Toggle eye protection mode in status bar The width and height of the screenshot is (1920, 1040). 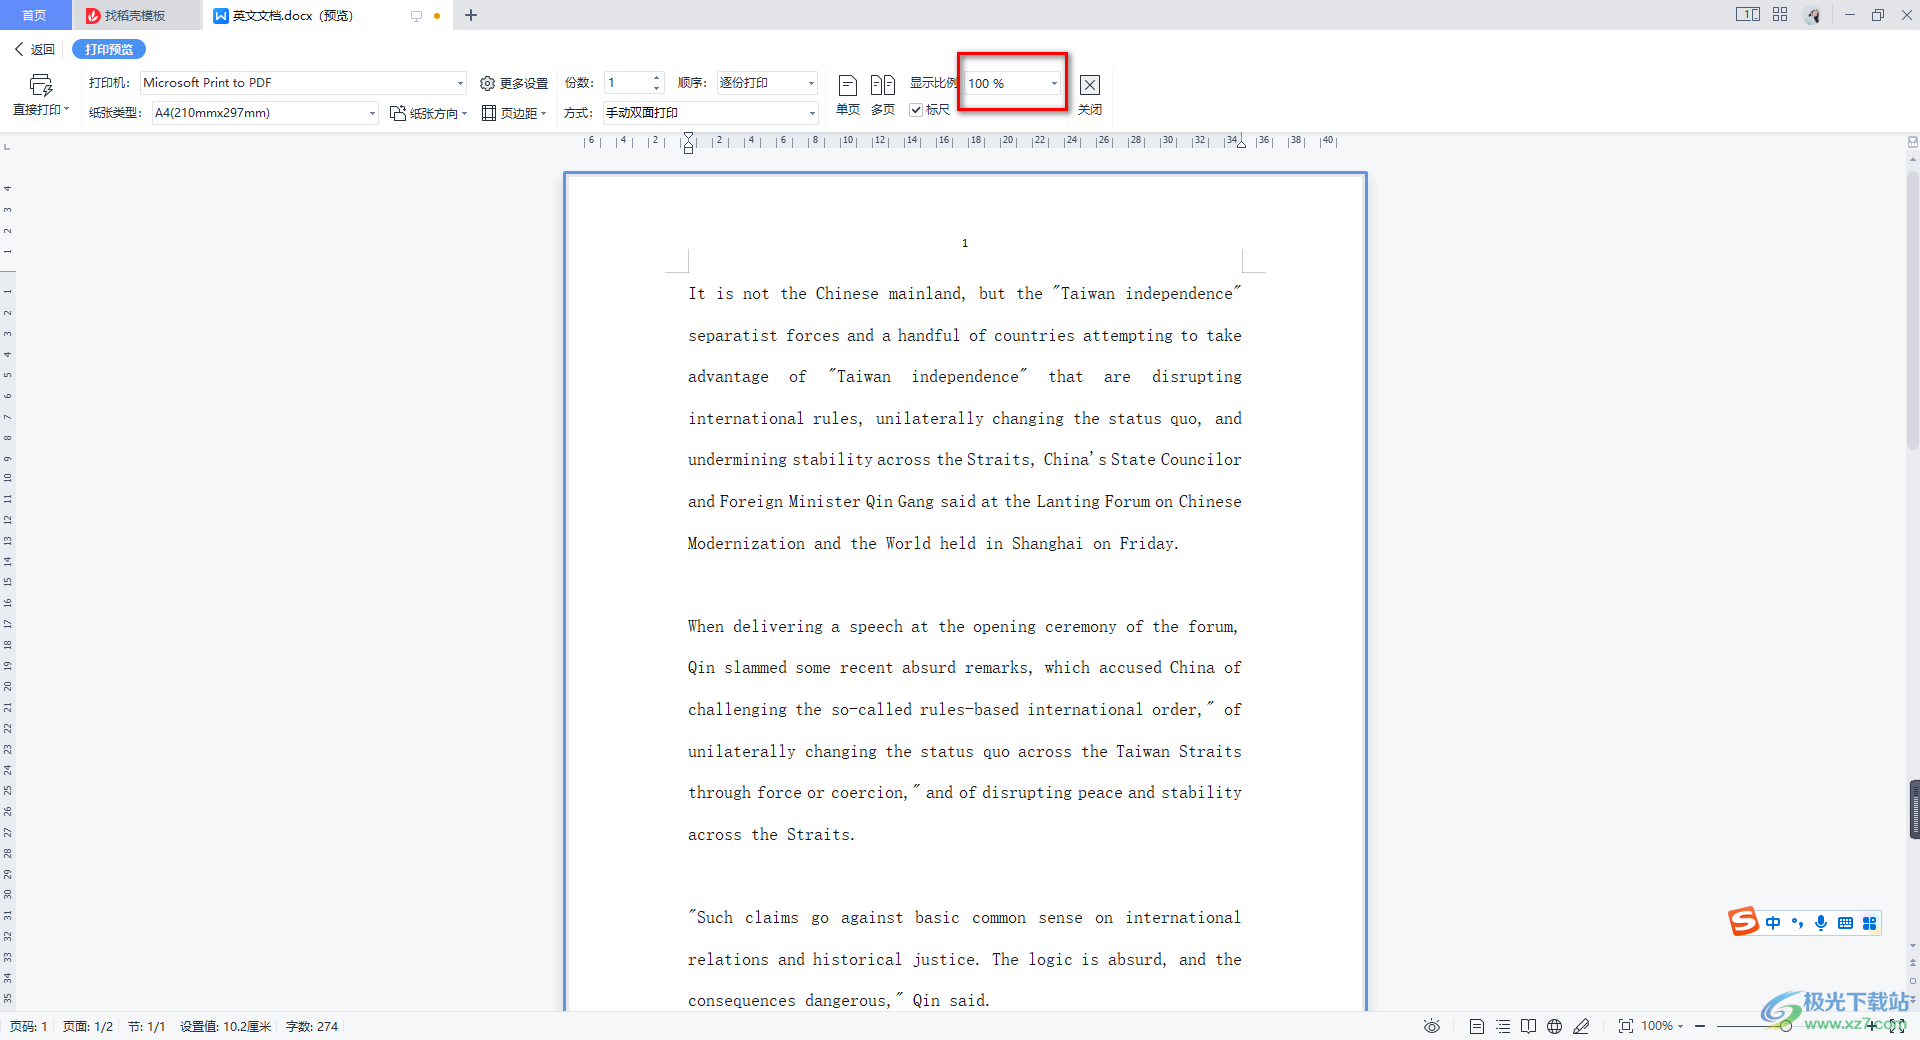tap(1432, 1026)
